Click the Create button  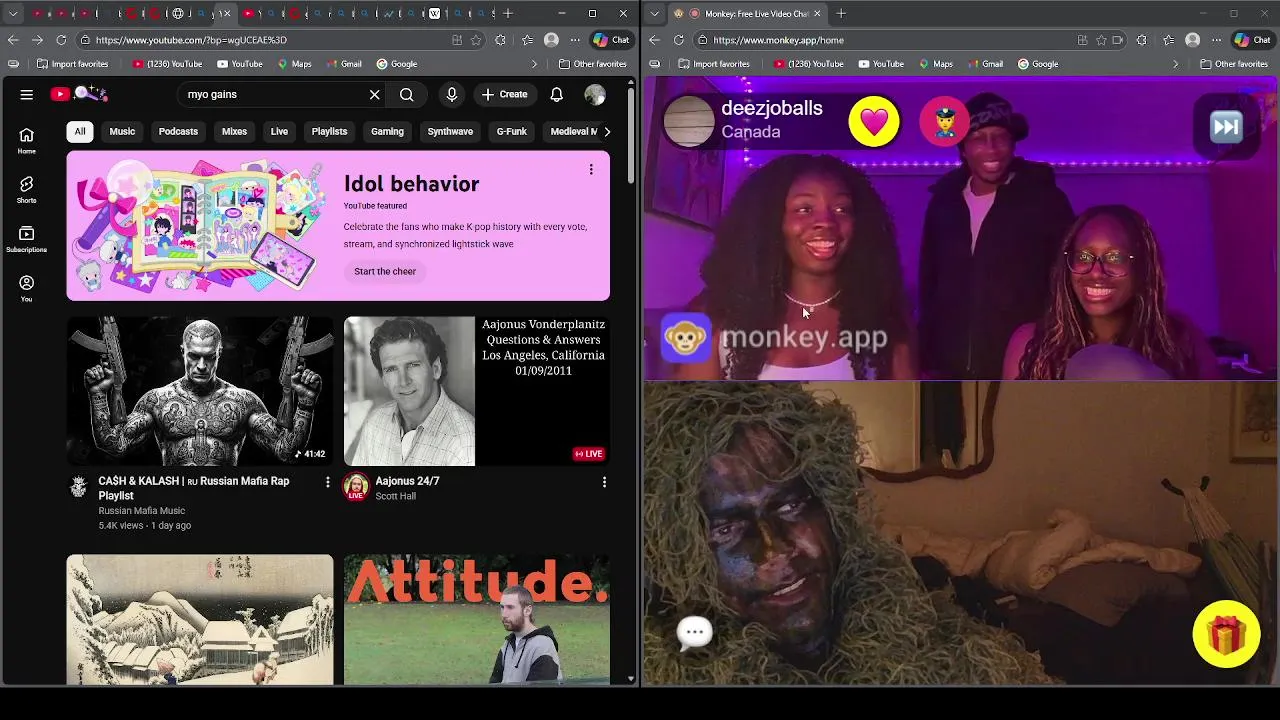[504, 94]
